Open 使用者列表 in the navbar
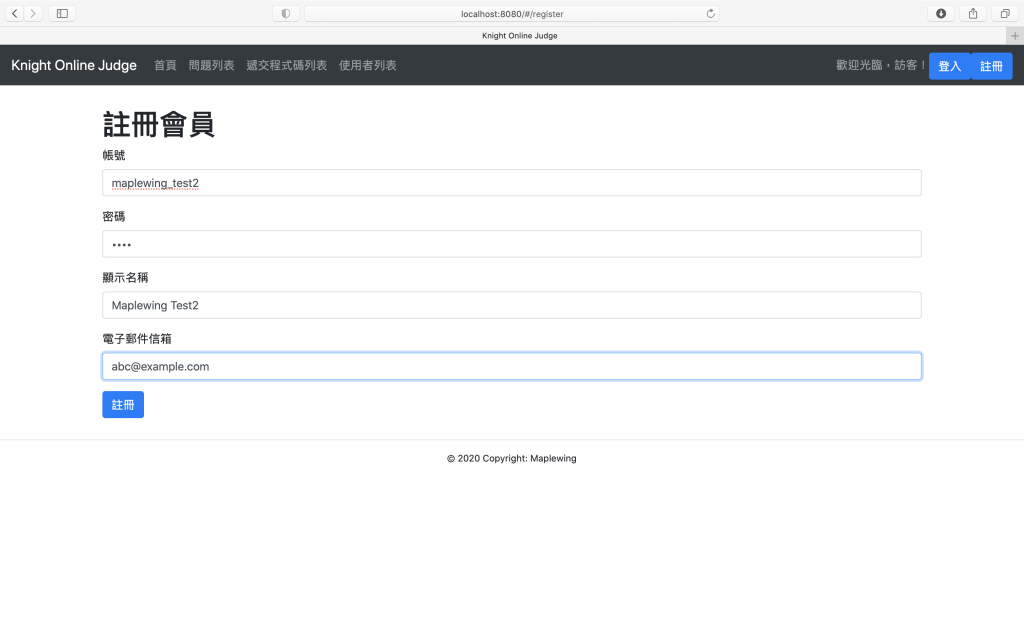The height and width of the screenshot is (640, 1024). tap(368, 65)
